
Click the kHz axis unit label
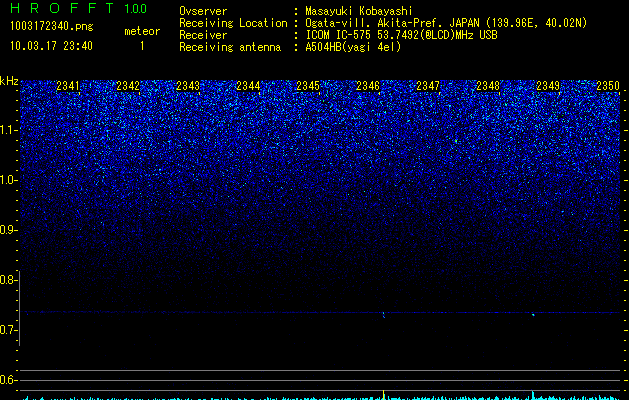point(9,81)
